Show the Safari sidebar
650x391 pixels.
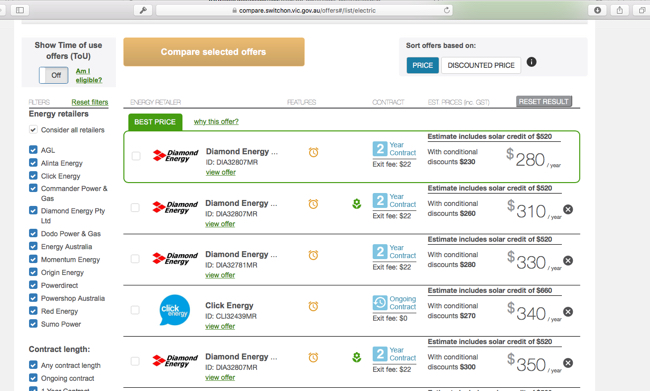pyautogui.click(x=19, y=10)
